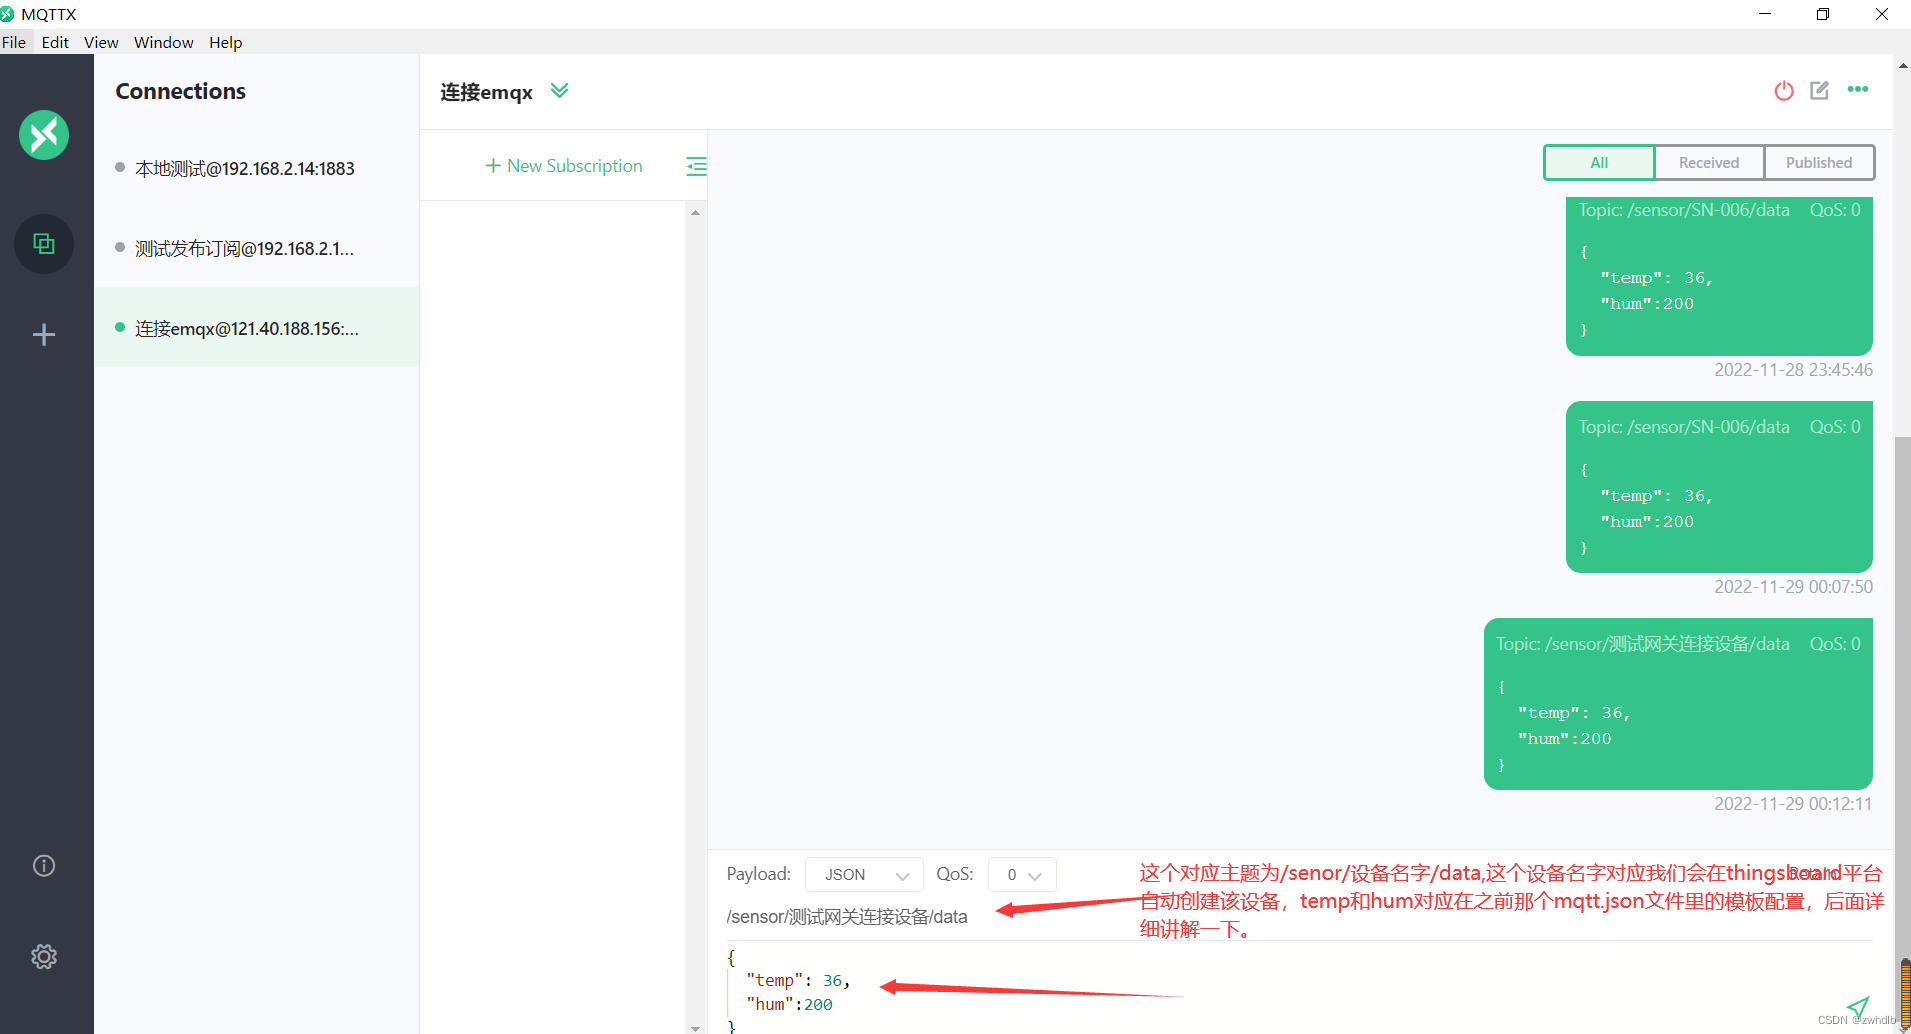This screenshot has width=1911, height=1034.
Task: Select connection 连接emqx@121.40.188.156
Action: click(x=257, y=328)
